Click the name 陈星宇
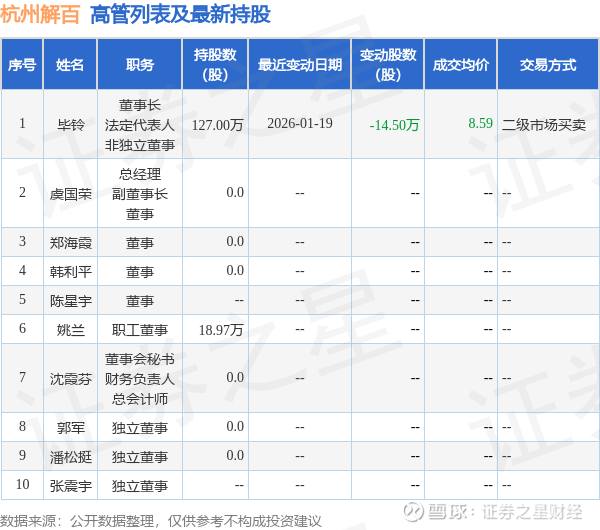Screen dimensions: 600x530 (70, 300)
